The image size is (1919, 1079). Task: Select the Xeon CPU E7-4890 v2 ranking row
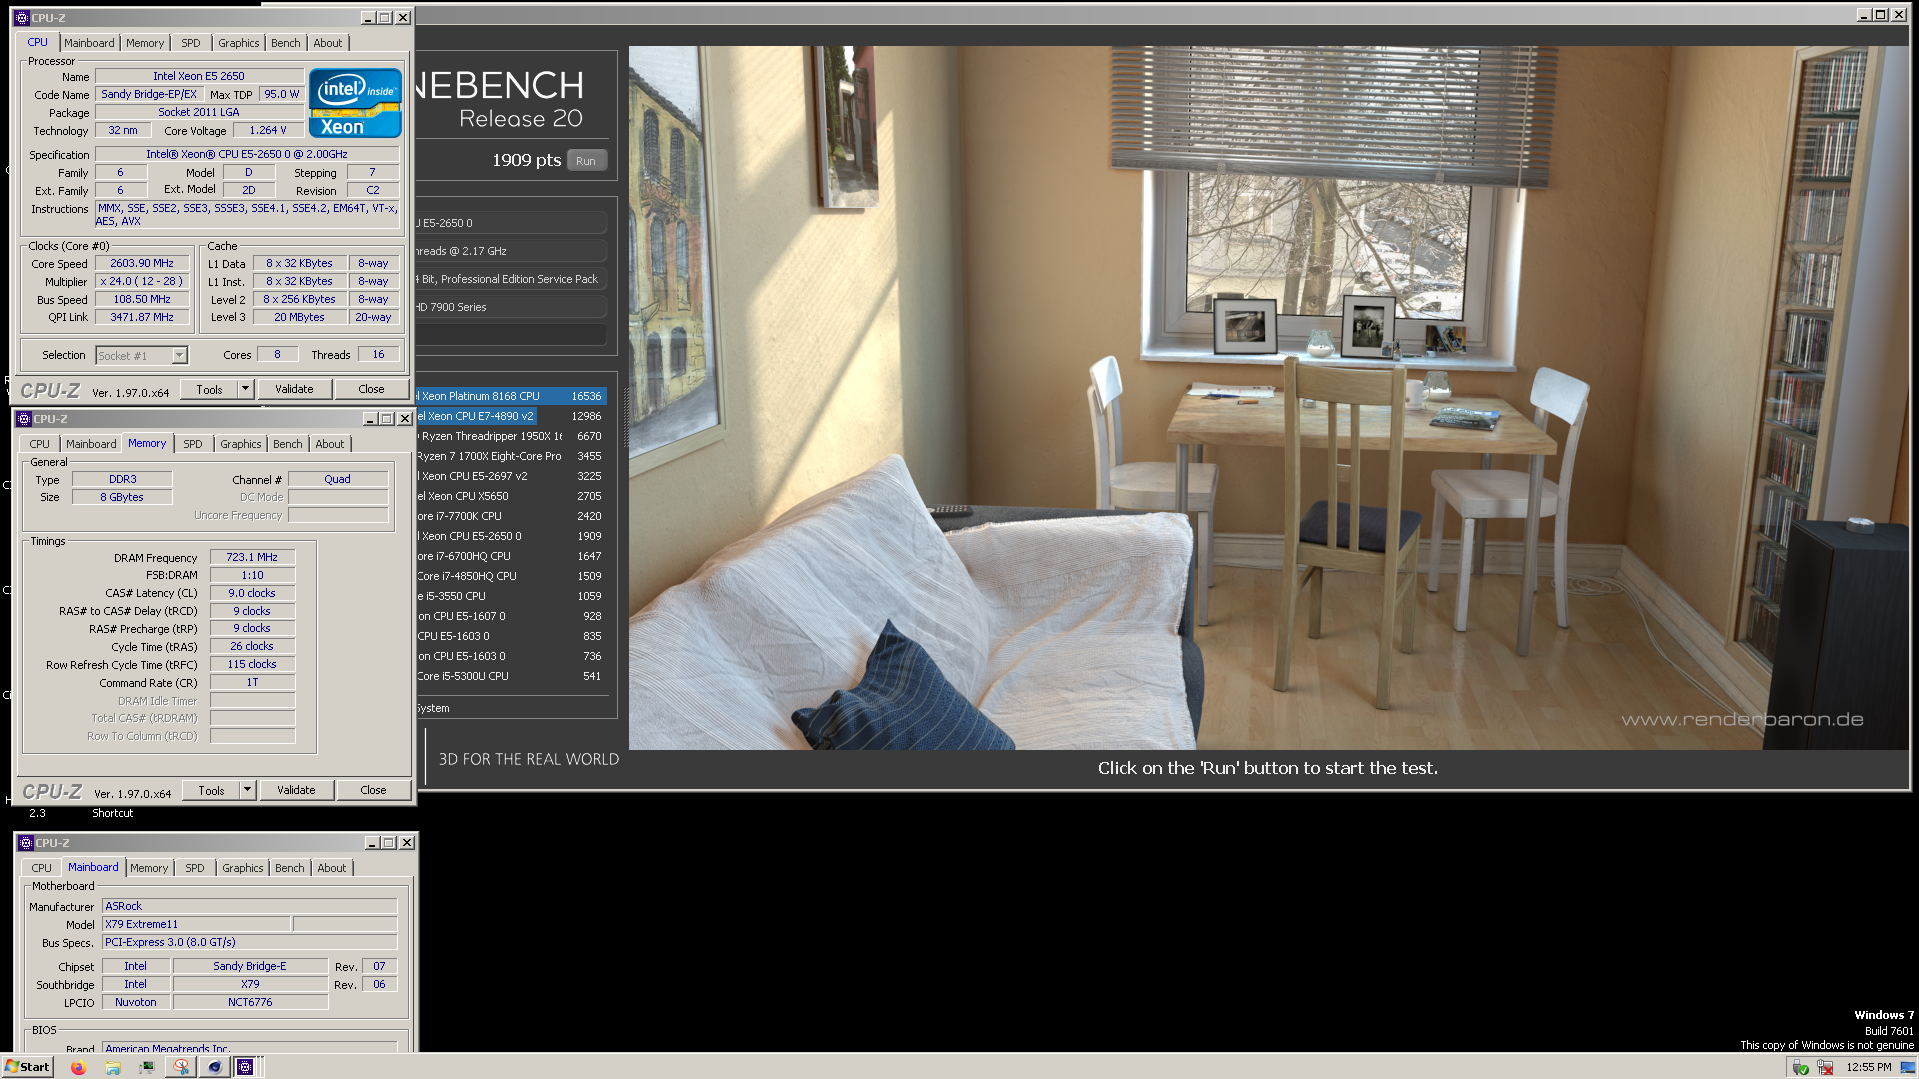click(x=511, y=416)
